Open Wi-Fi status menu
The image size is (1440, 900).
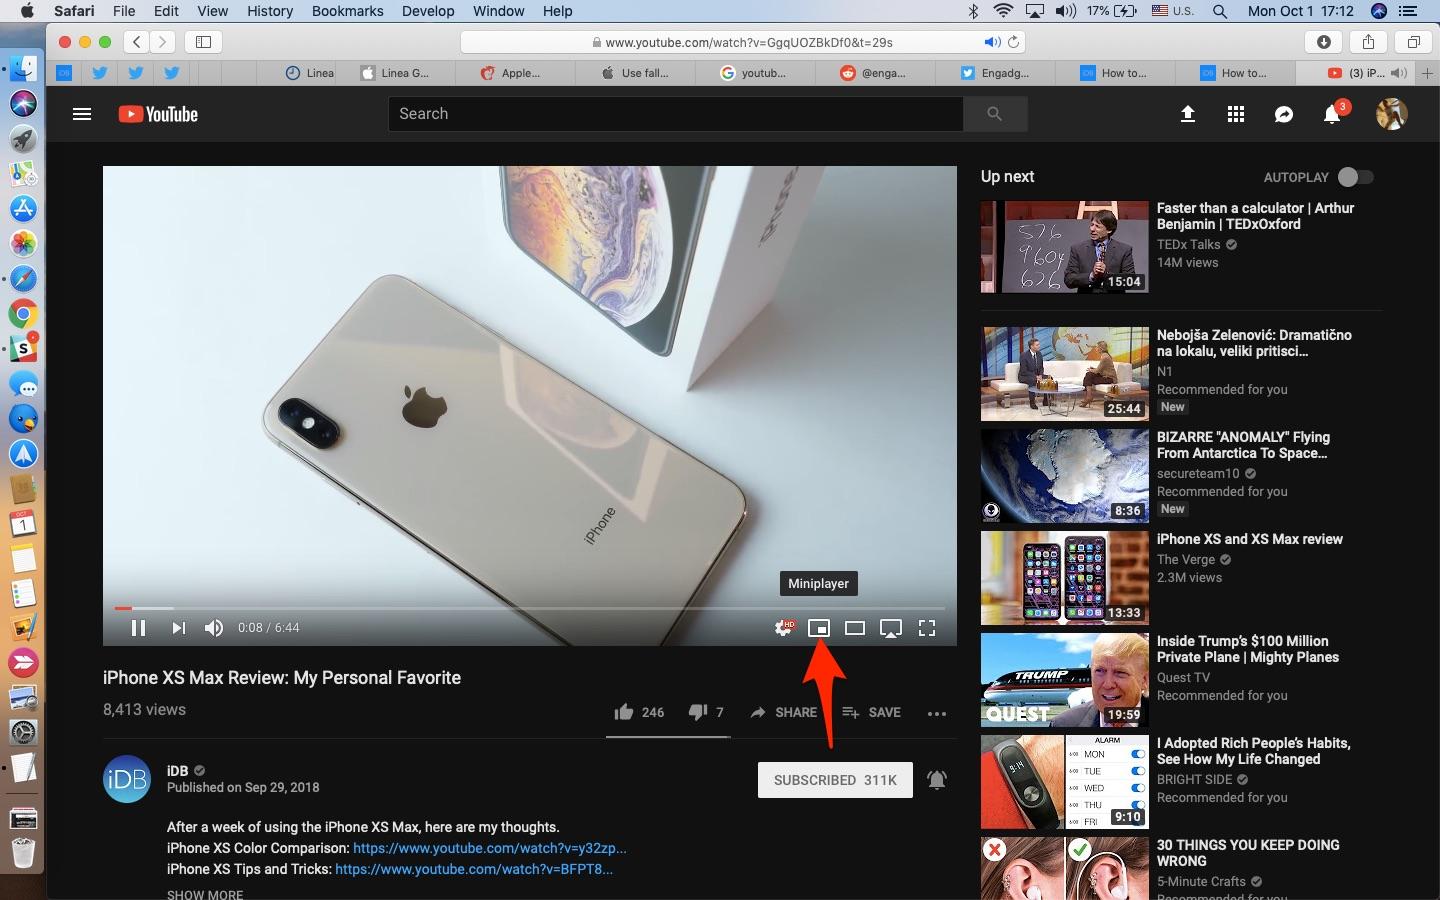[x=1003, y=11]
